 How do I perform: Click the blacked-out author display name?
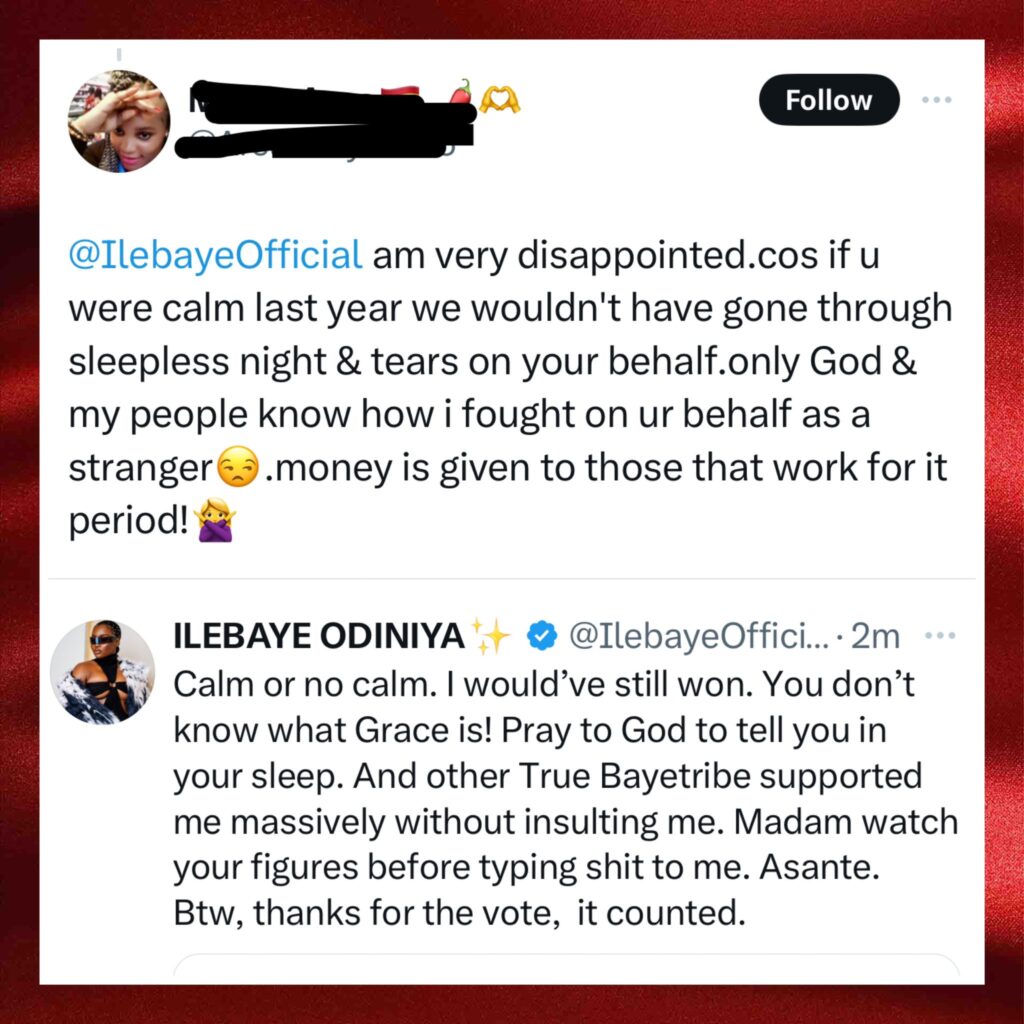tap(320, 102)
